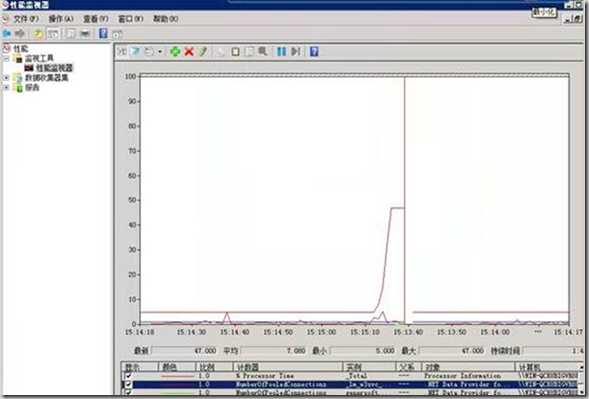Click the blue Freeze display pause icon

click(281, 51)
